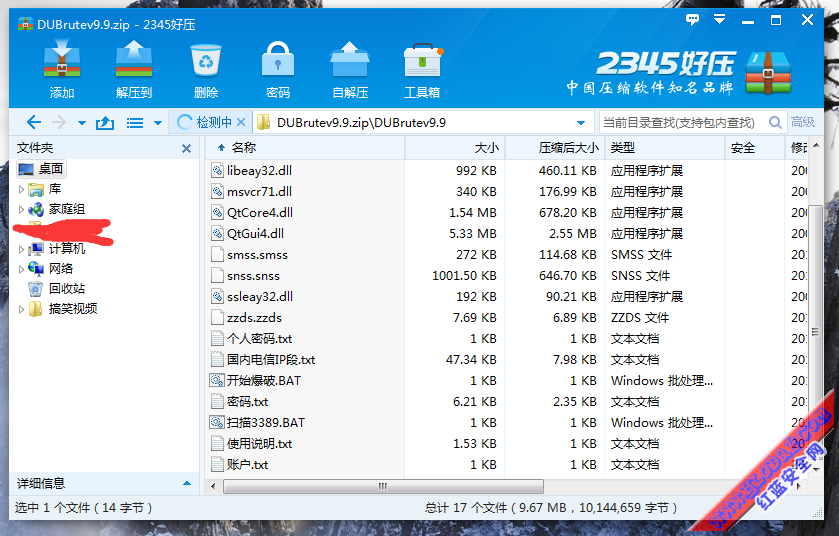
Task: Sort by the 名称 column header
Action: (244, 148)
